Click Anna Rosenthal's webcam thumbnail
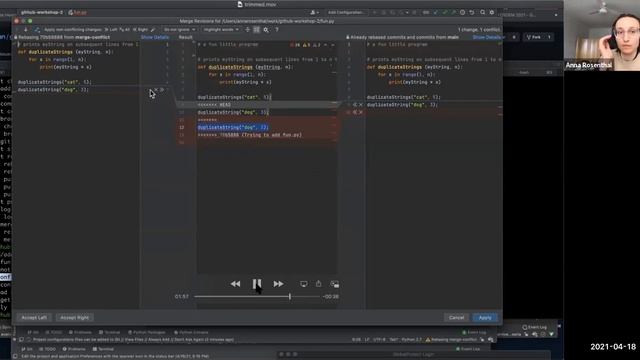Viewport: 640px width, 360px height. [x=602, y=36]
